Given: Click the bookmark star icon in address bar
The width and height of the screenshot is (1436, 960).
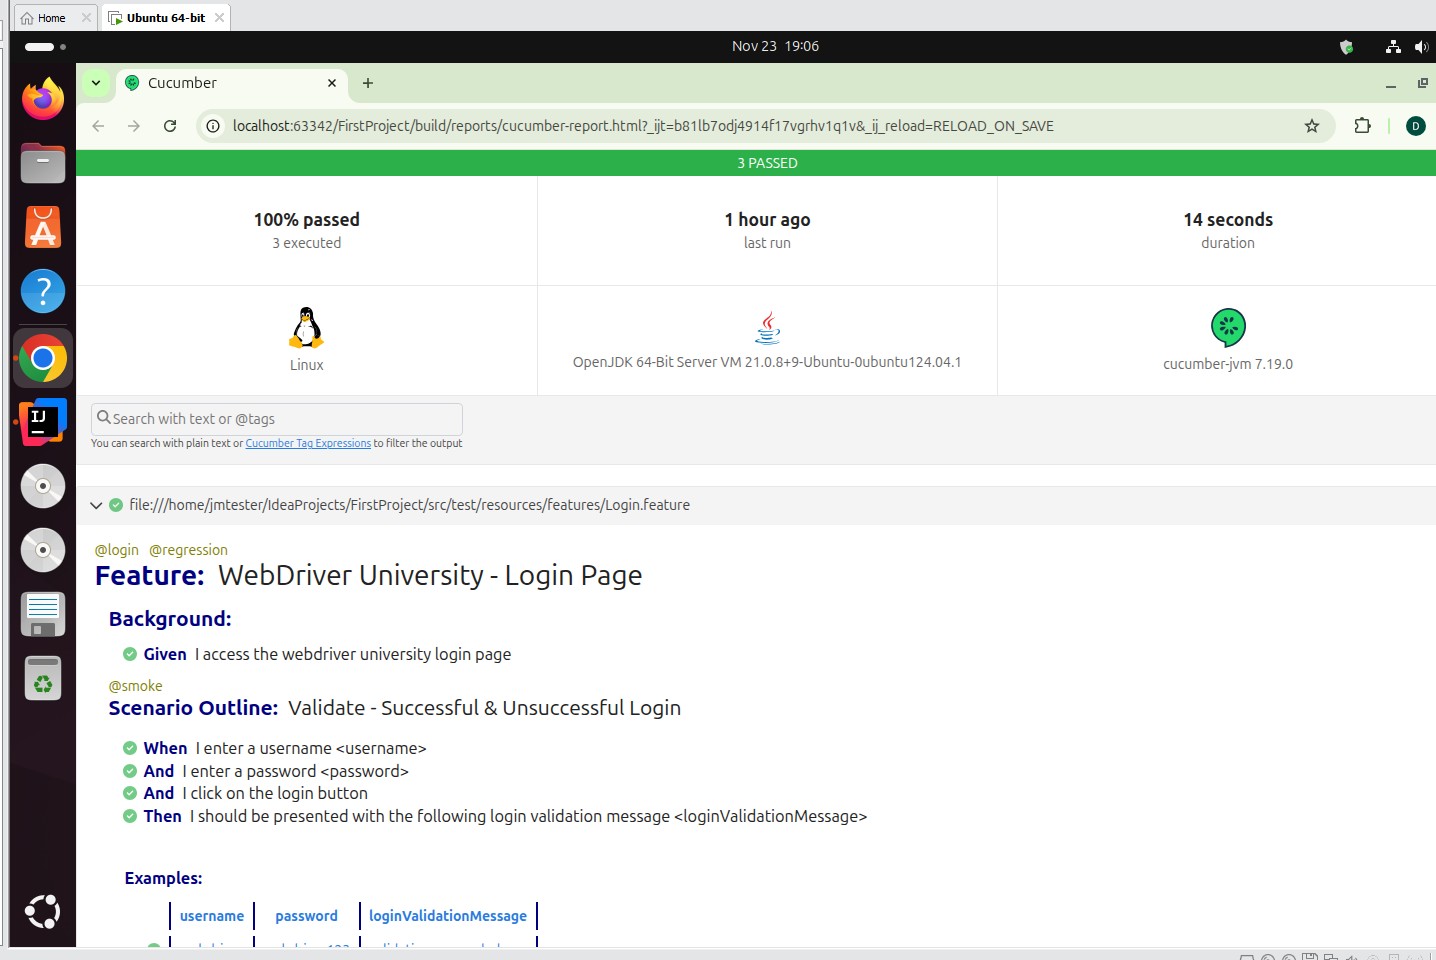Looking at the screenshot, I should tap(1311, 126).
